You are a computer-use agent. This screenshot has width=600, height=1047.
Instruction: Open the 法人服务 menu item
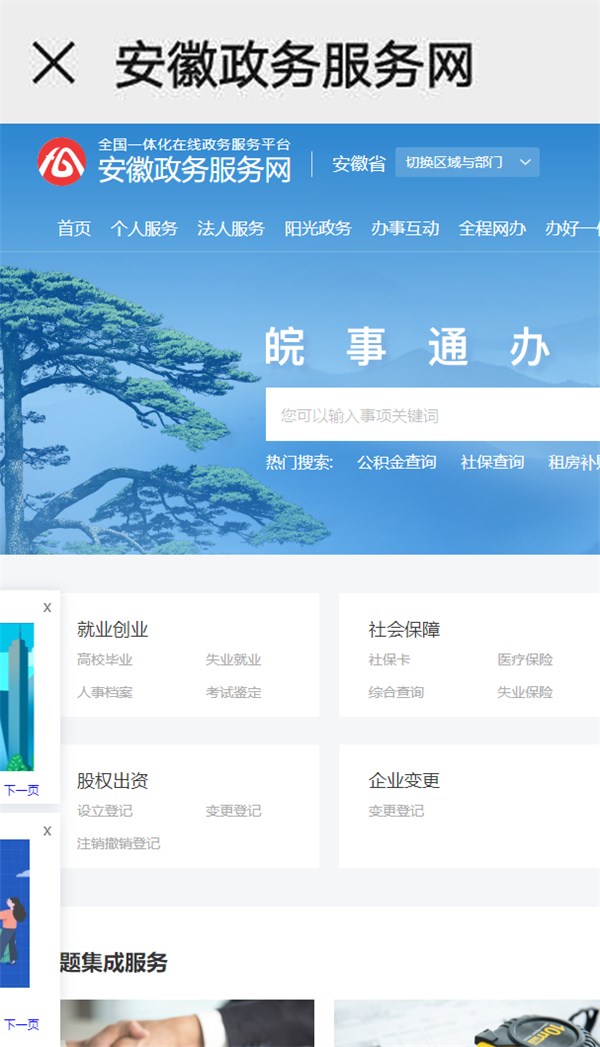(x=231, y=228)
